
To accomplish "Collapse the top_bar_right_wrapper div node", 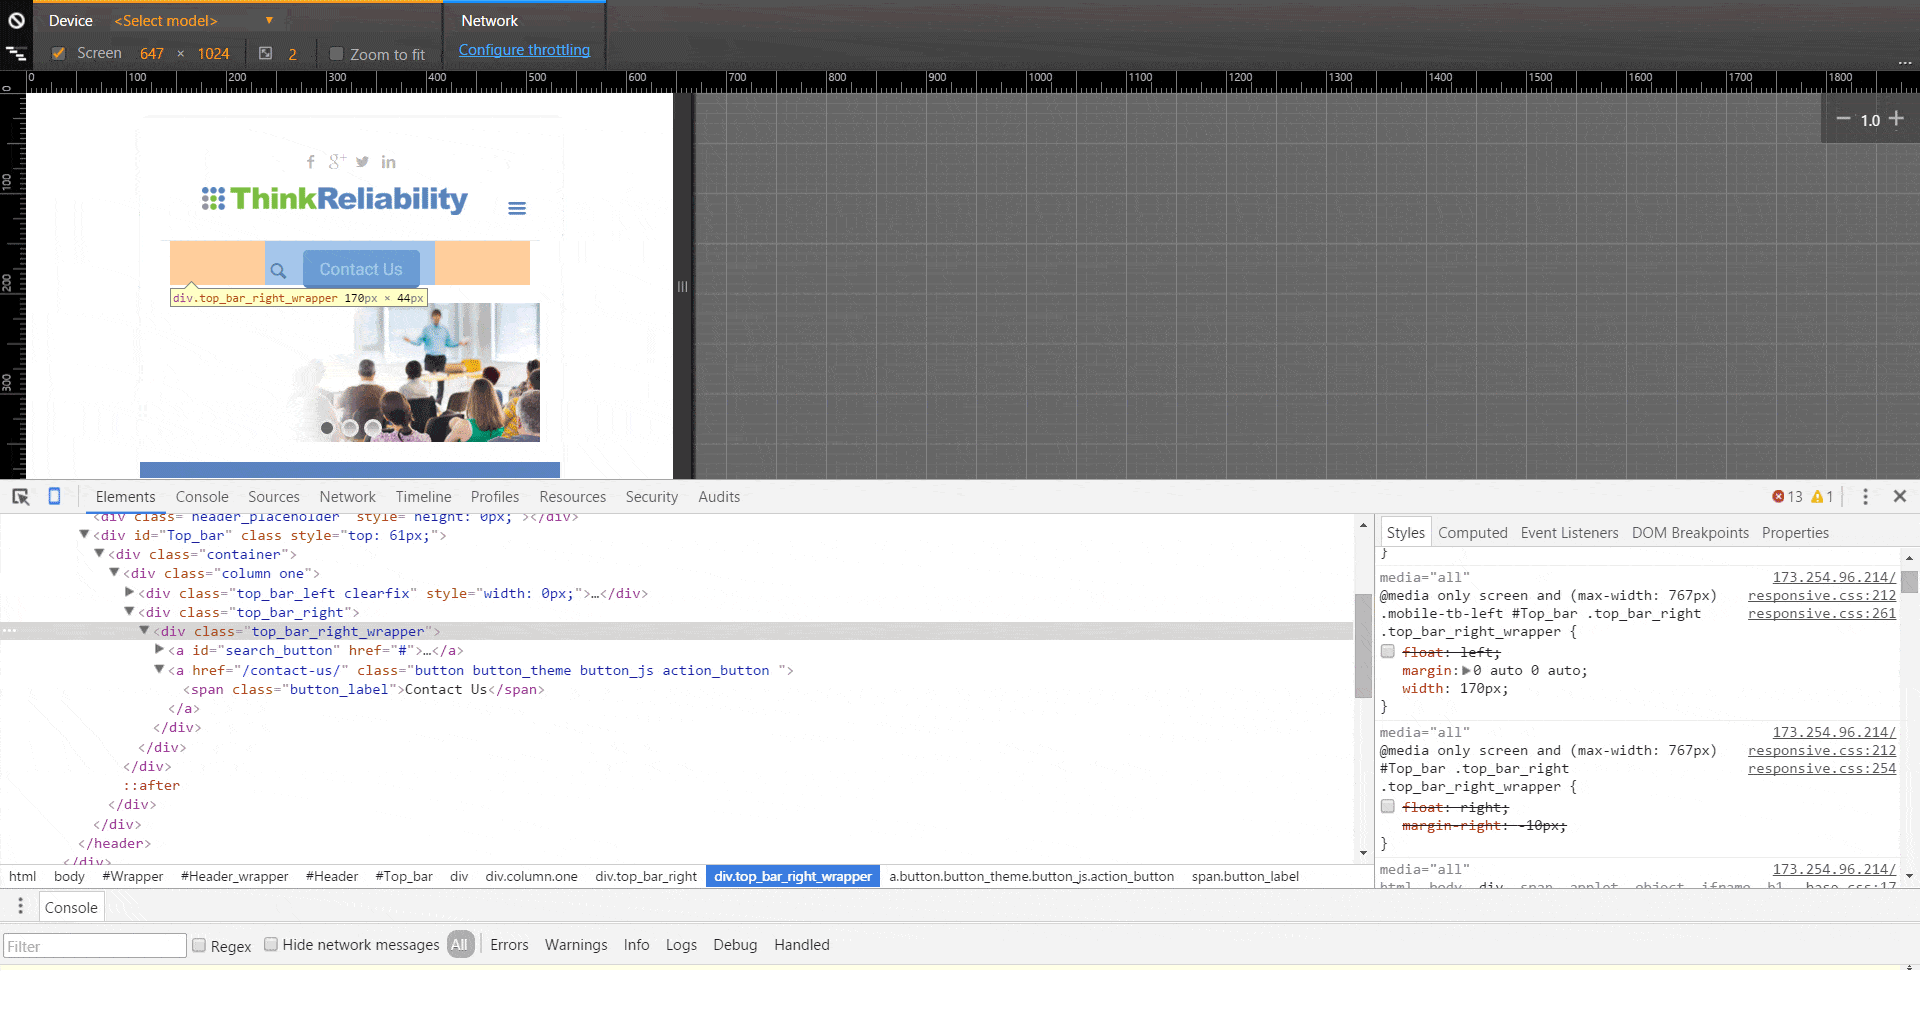I will (x=144, y=631).
